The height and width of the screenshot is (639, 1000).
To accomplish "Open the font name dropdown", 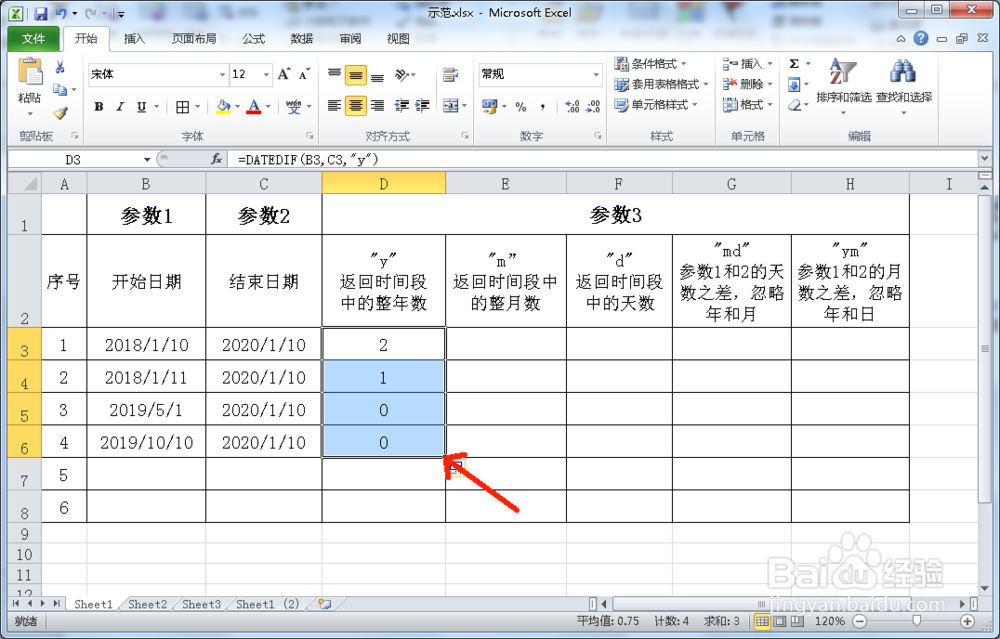I will tap(224, 75).
